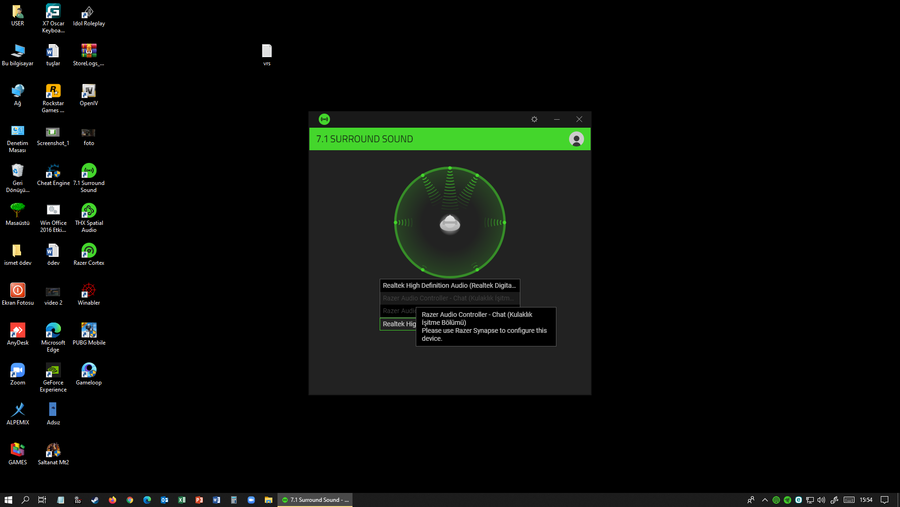Launch PowerPoint from taskbar
The image size is (900, 507).
click(x=199, y=500)
